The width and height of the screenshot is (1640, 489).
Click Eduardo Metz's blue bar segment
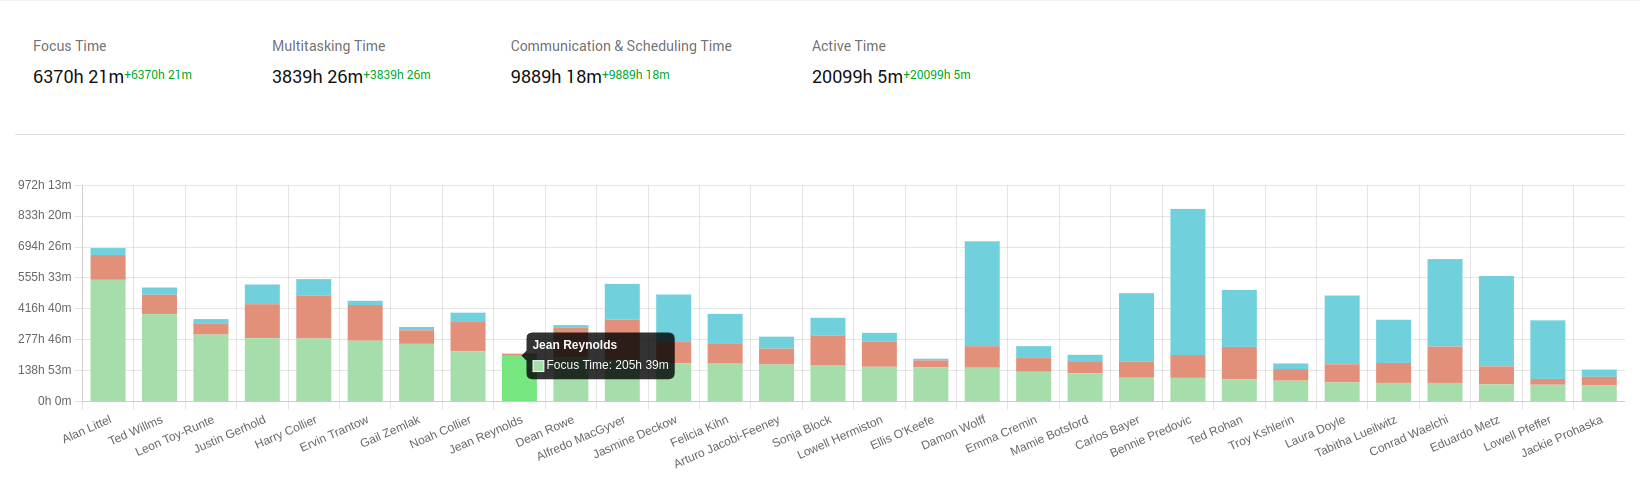[1496, 321]
